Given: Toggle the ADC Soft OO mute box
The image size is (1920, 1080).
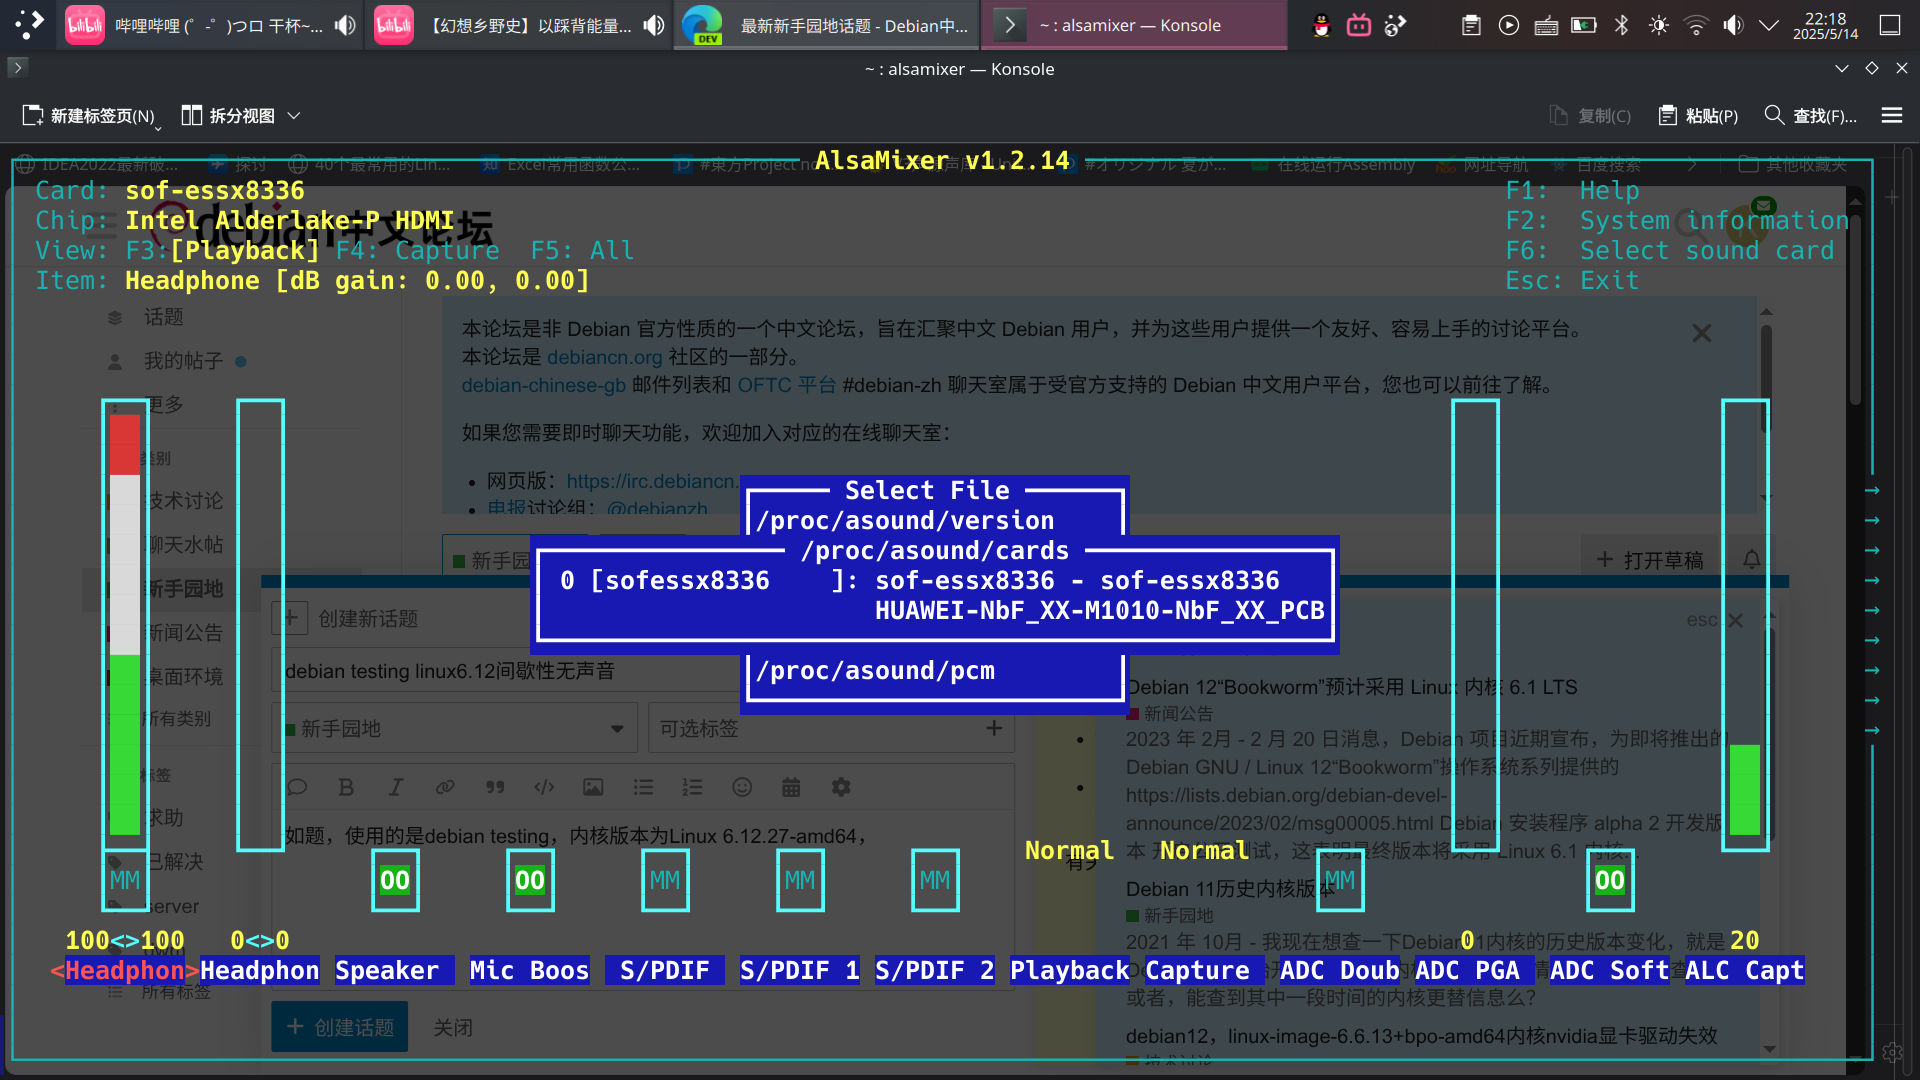Looking at the screenshot, I should [x=1610, y=881].
